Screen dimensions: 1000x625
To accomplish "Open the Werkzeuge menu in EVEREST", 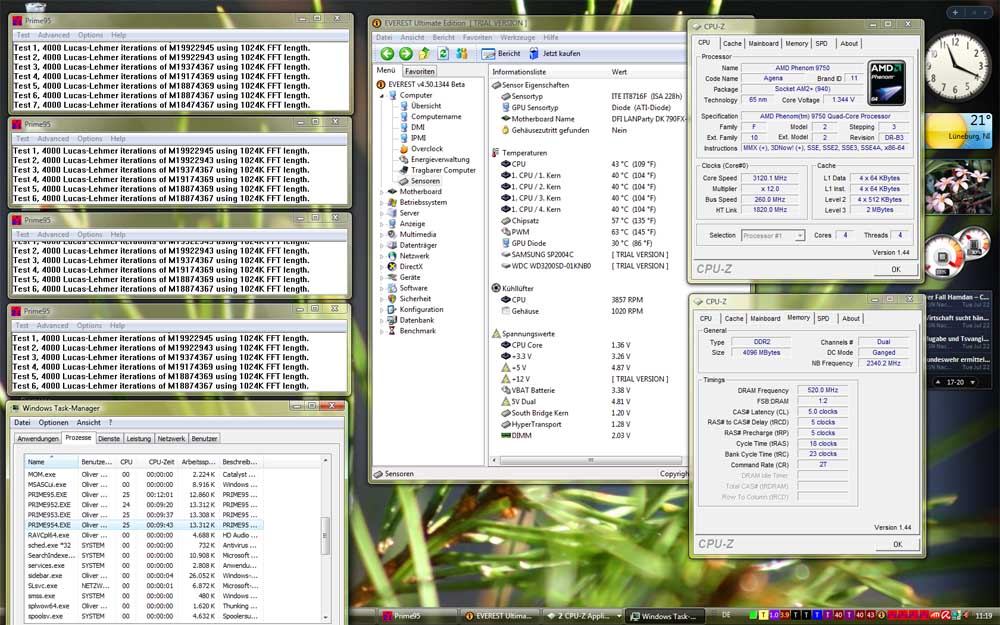I will tap(517, 38).
